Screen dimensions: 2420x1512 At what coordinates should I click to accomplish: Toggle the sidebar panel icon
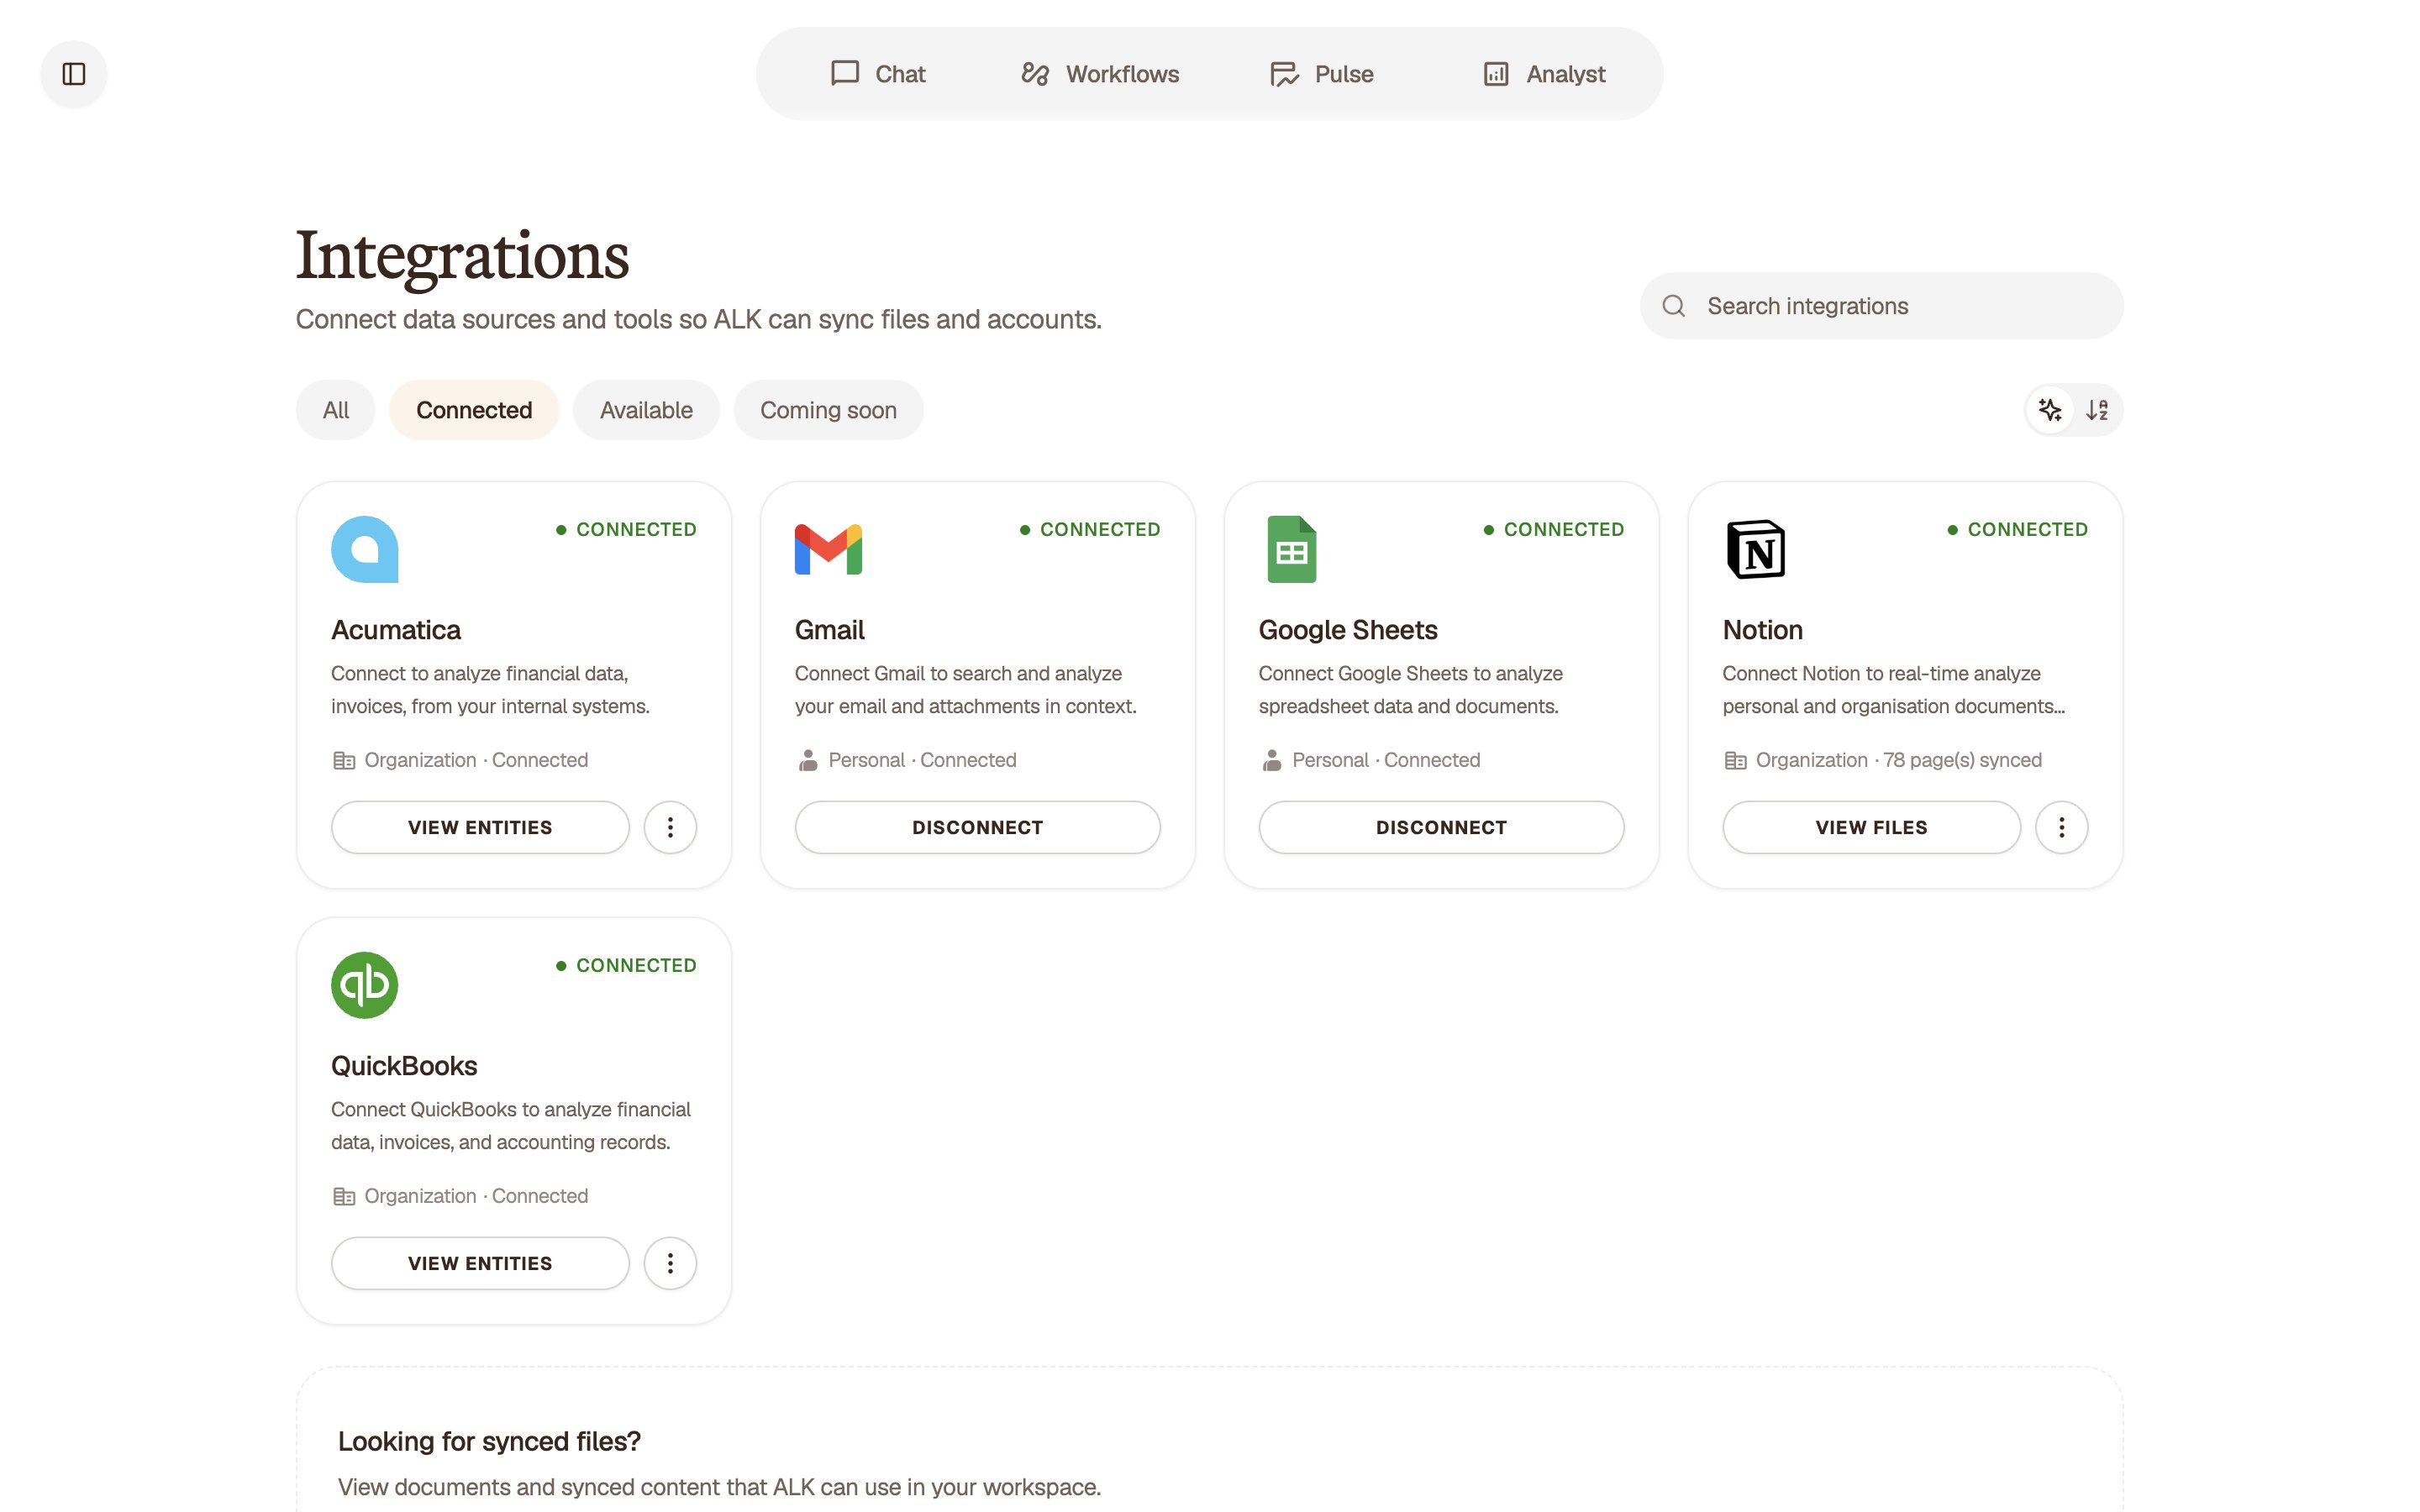74,74
